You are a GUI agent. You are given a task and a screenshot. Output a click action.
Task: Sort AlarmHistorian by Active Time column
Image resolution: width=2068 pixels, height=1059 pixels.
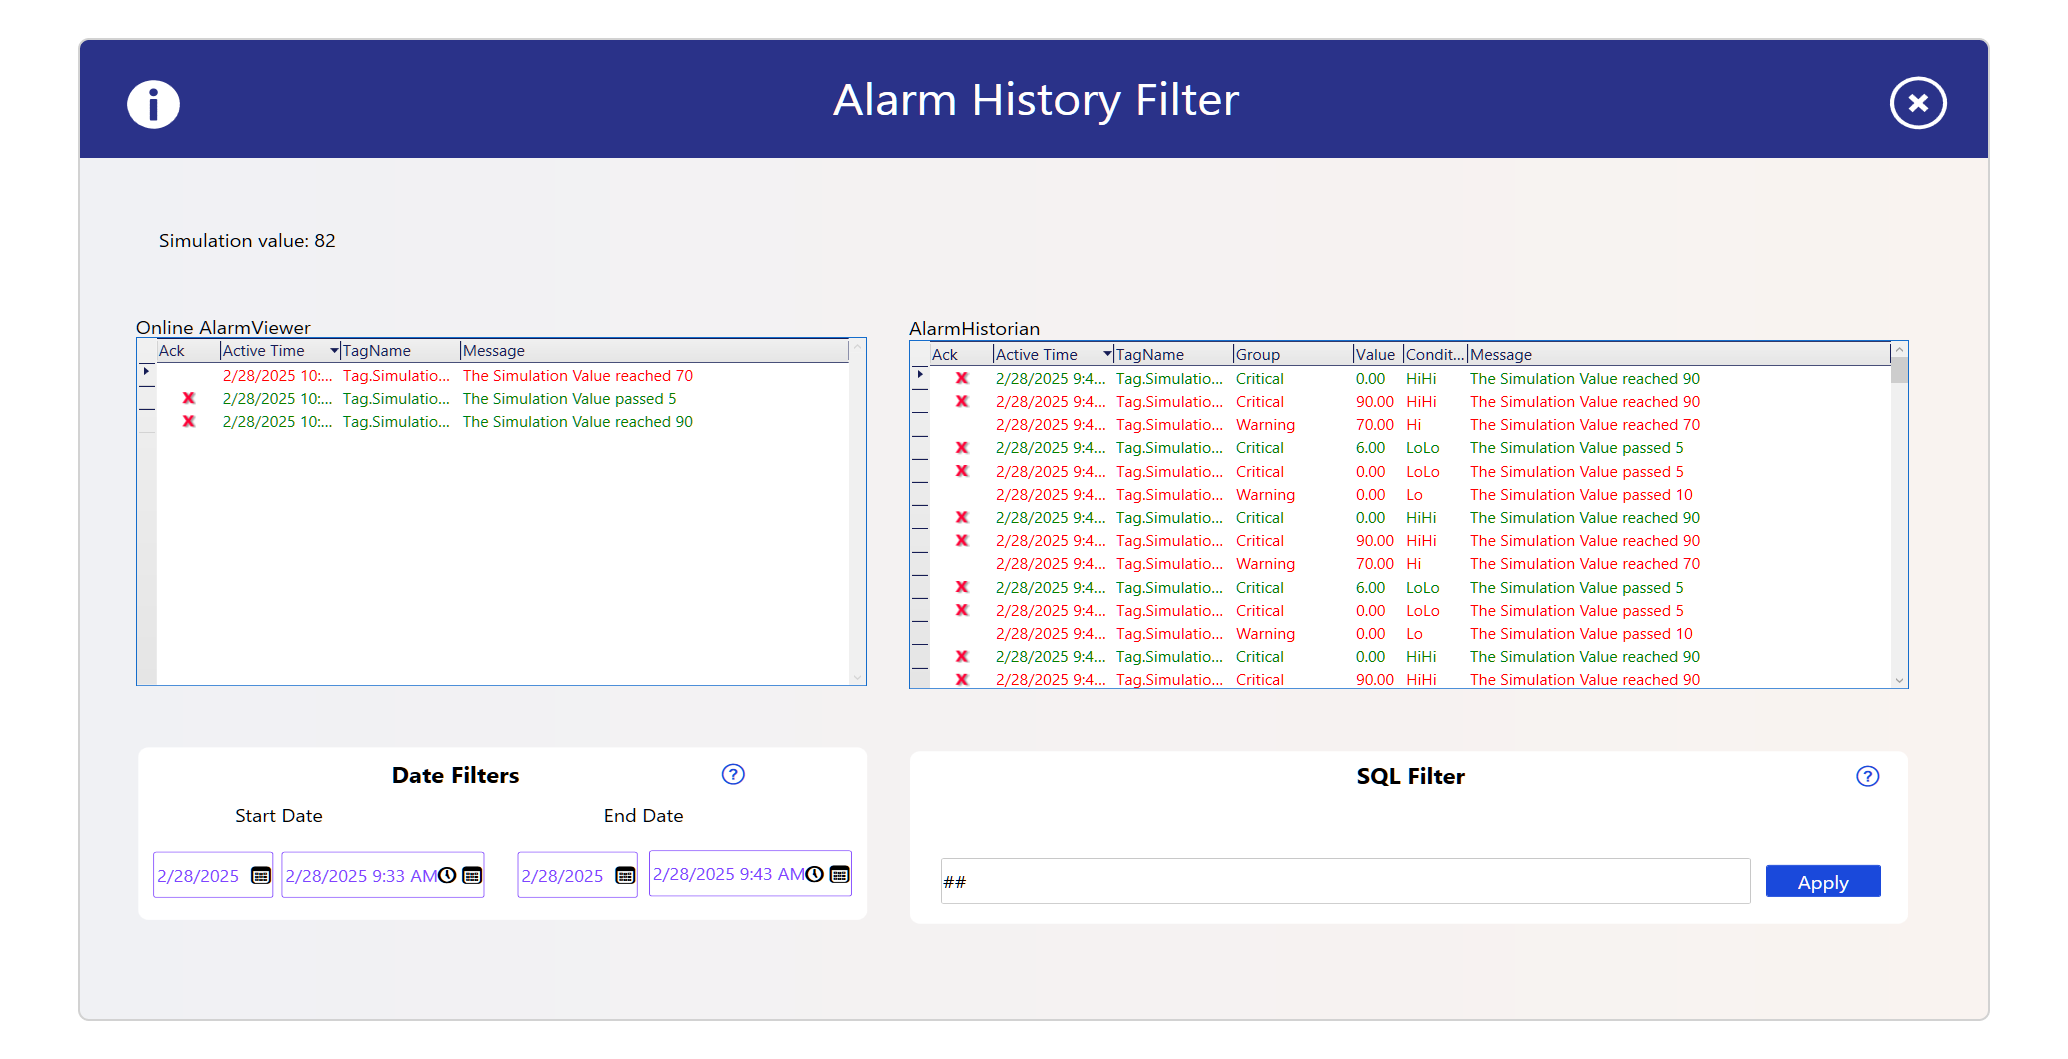[x=1051, y=355]
